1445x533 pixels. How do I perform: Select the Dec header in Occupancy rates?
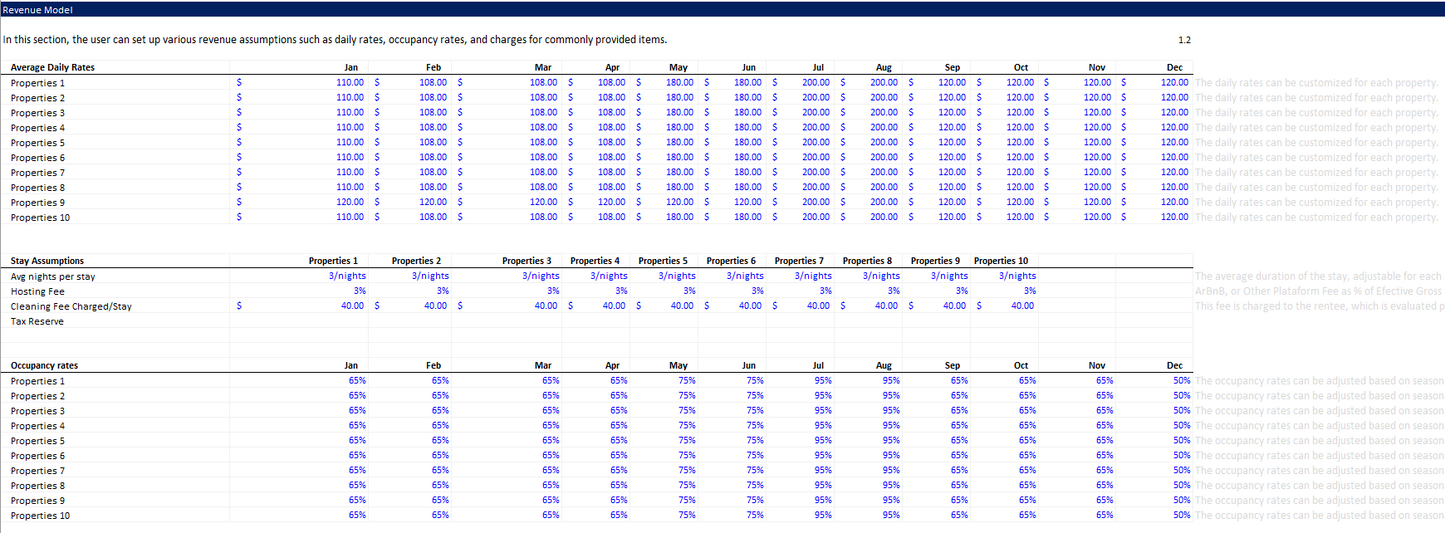[1175, 366]
